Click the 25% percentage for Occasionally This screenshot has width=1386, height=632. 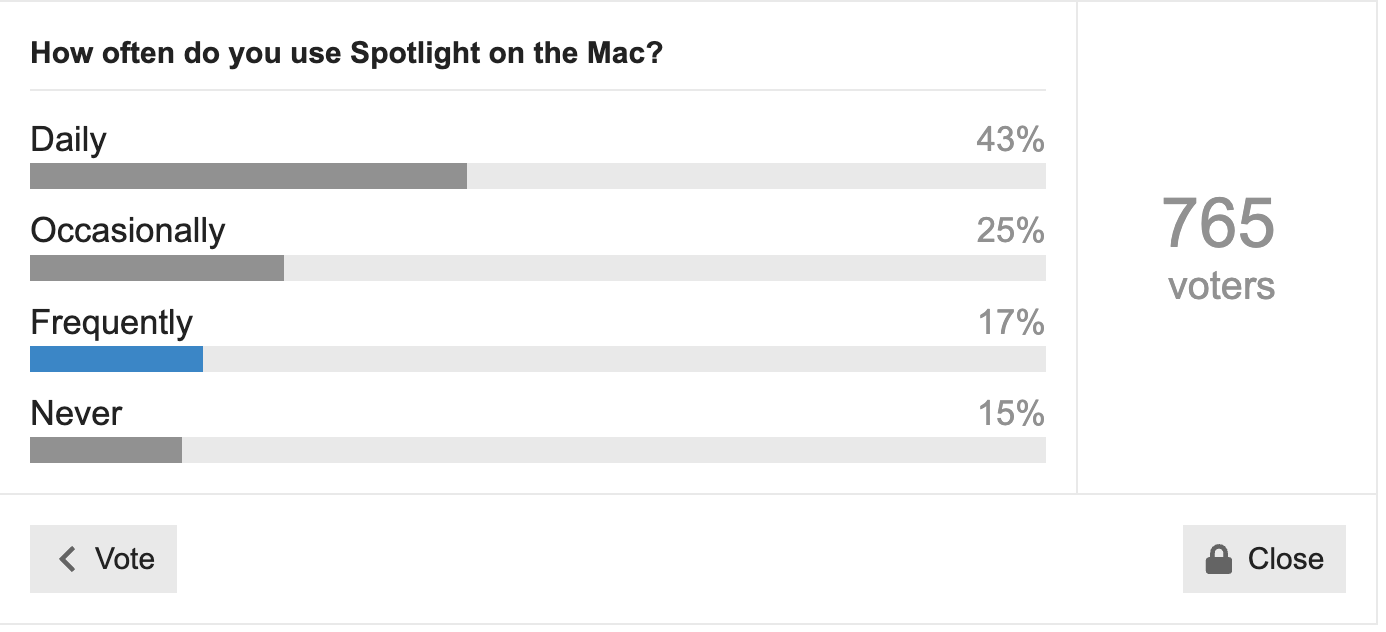[x=1010, y=231]
